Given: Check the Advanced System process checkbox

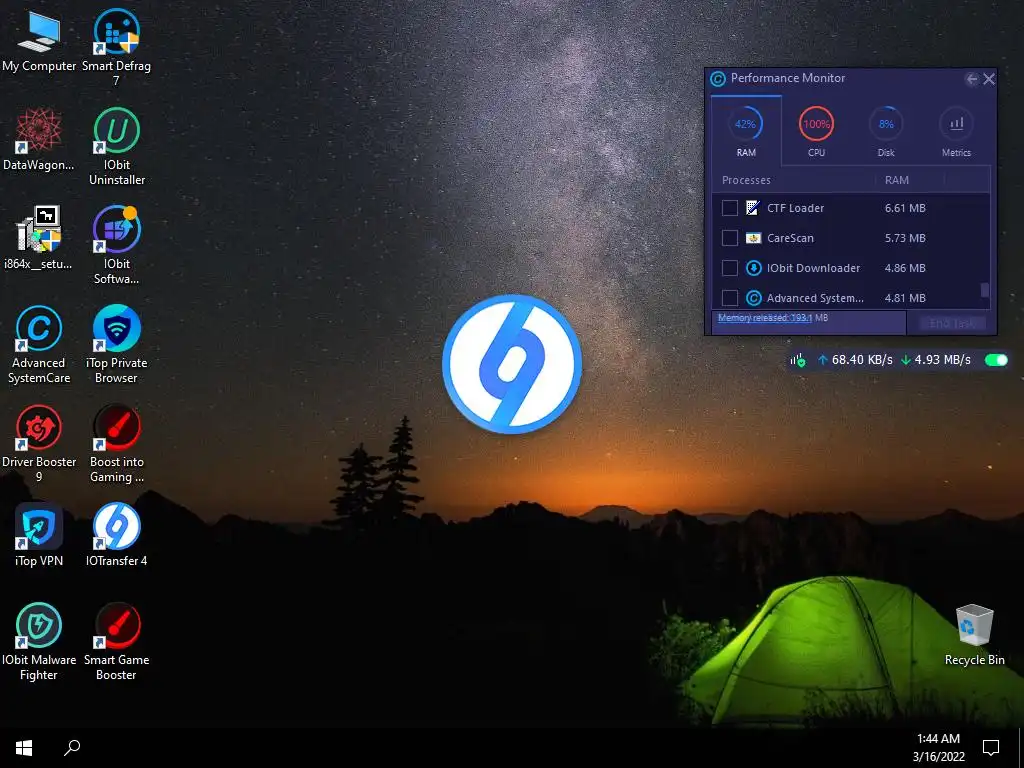Looking at the screenshot, I should tap(729, 298).
